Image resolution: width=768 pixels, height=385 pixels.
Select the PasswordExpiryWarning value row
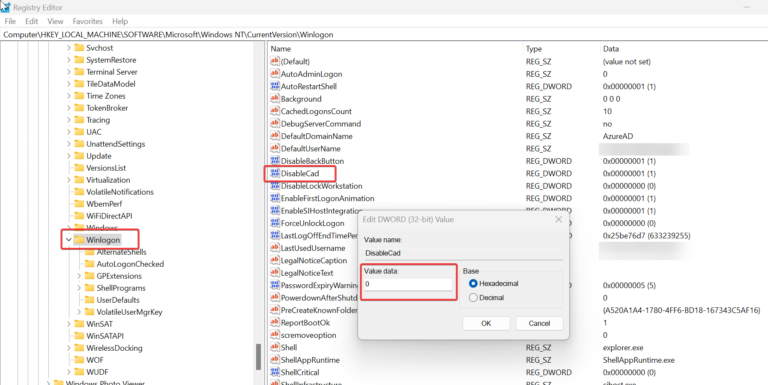(320, 285)
